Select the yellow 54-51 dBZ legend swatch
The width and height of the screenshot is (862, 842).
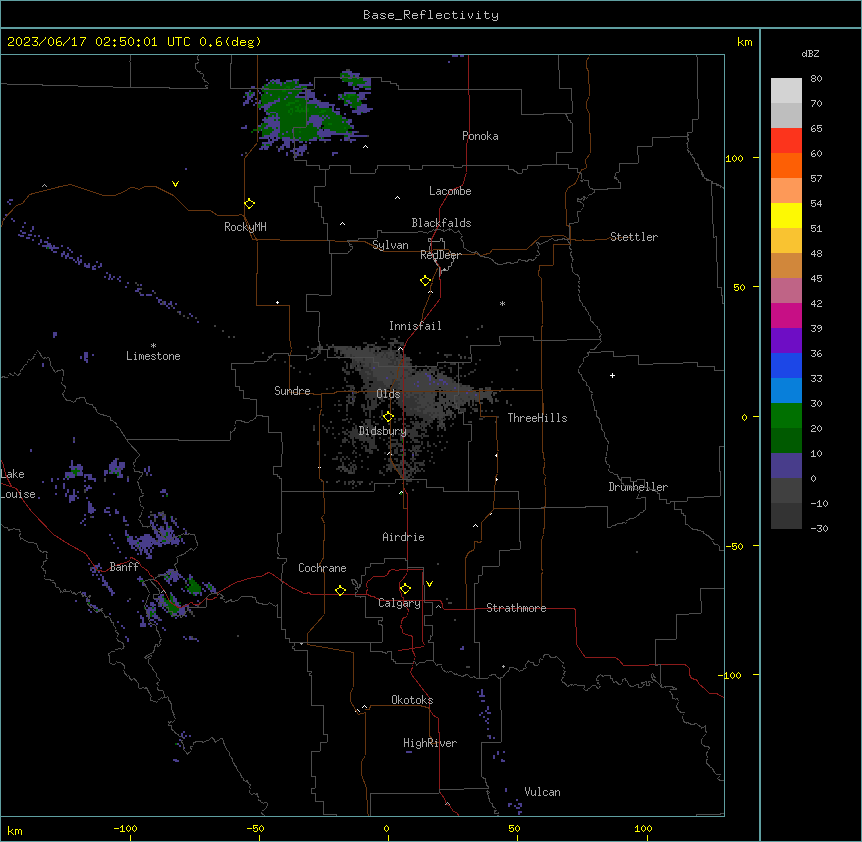click(786, 215)
